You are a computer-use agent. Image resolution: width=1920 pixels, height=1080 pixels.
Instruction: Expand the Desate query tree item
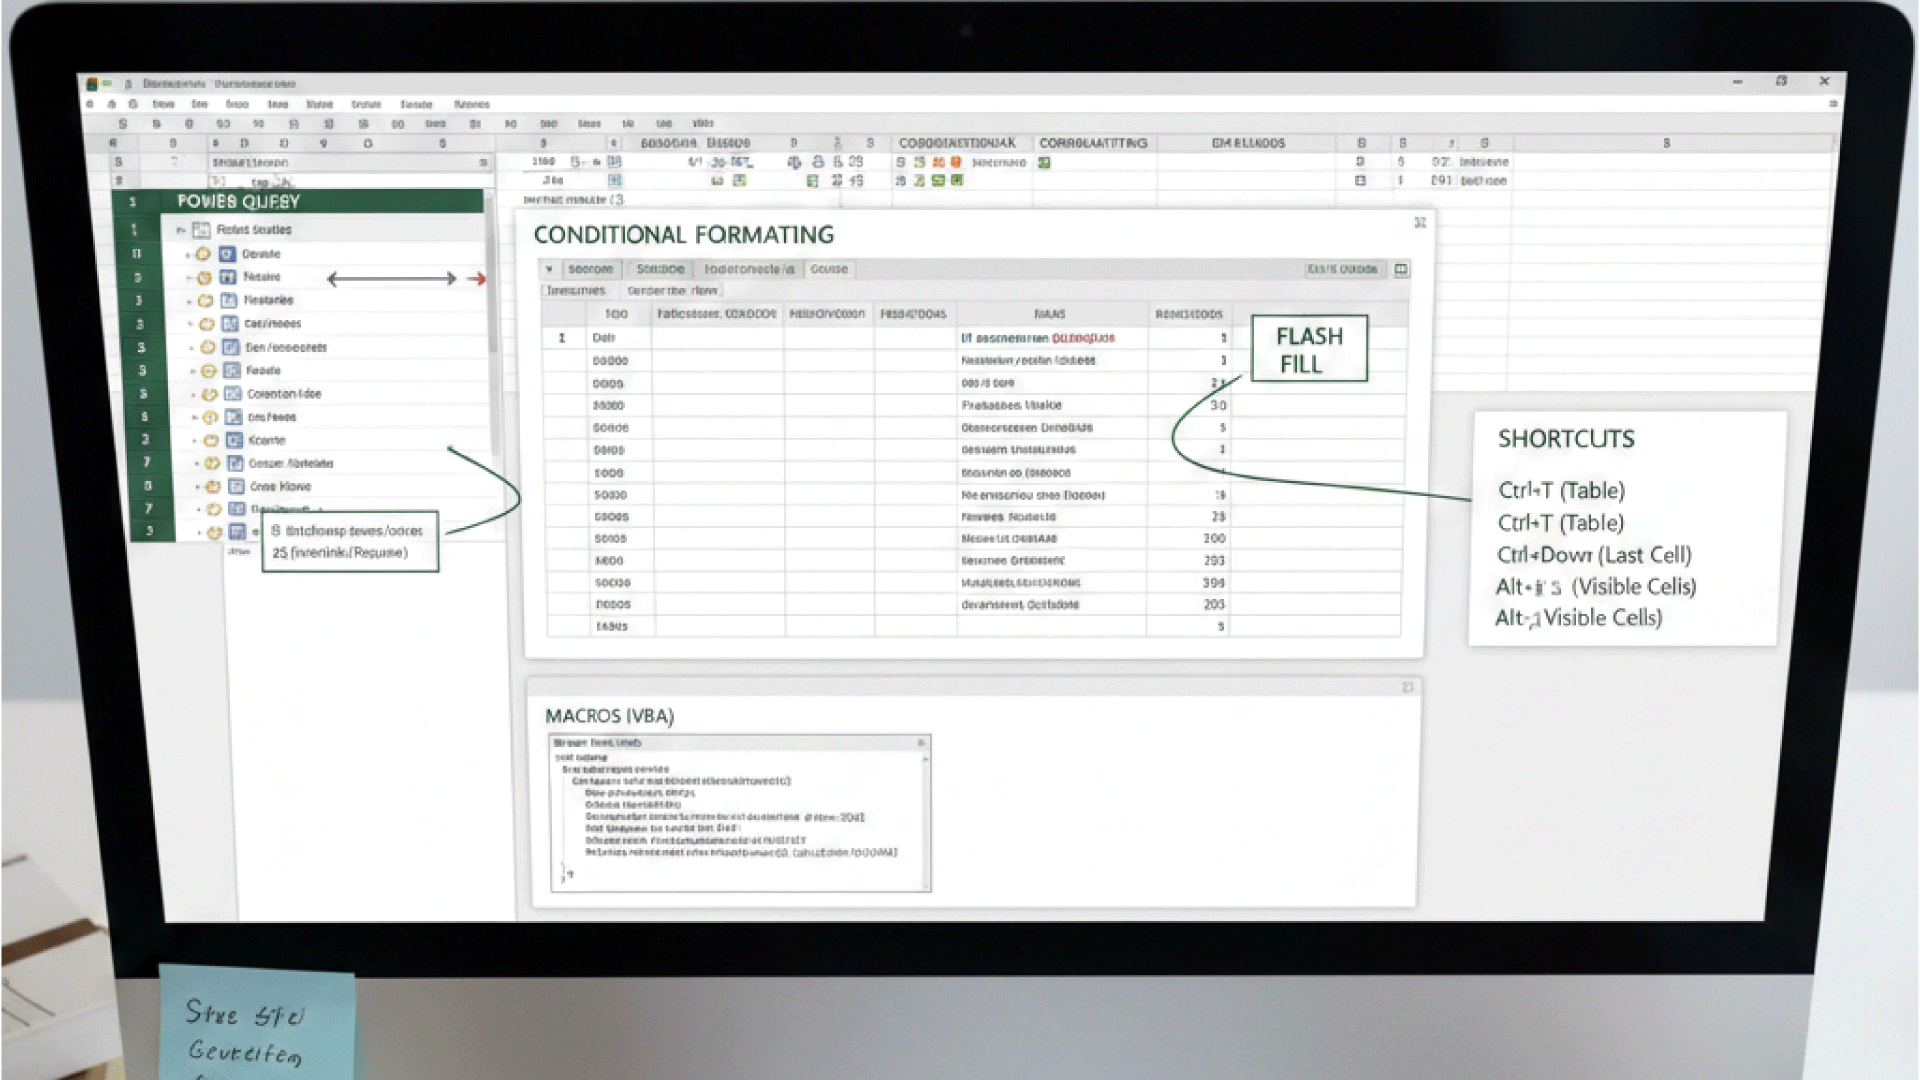pyautogui.click(x=188, y=254)
